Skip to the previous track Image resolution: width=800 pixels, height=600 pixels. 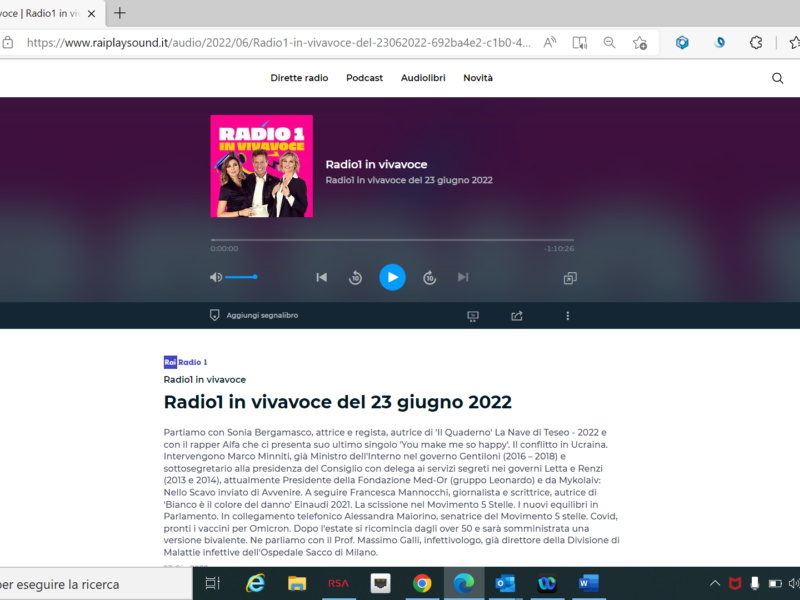321,277
